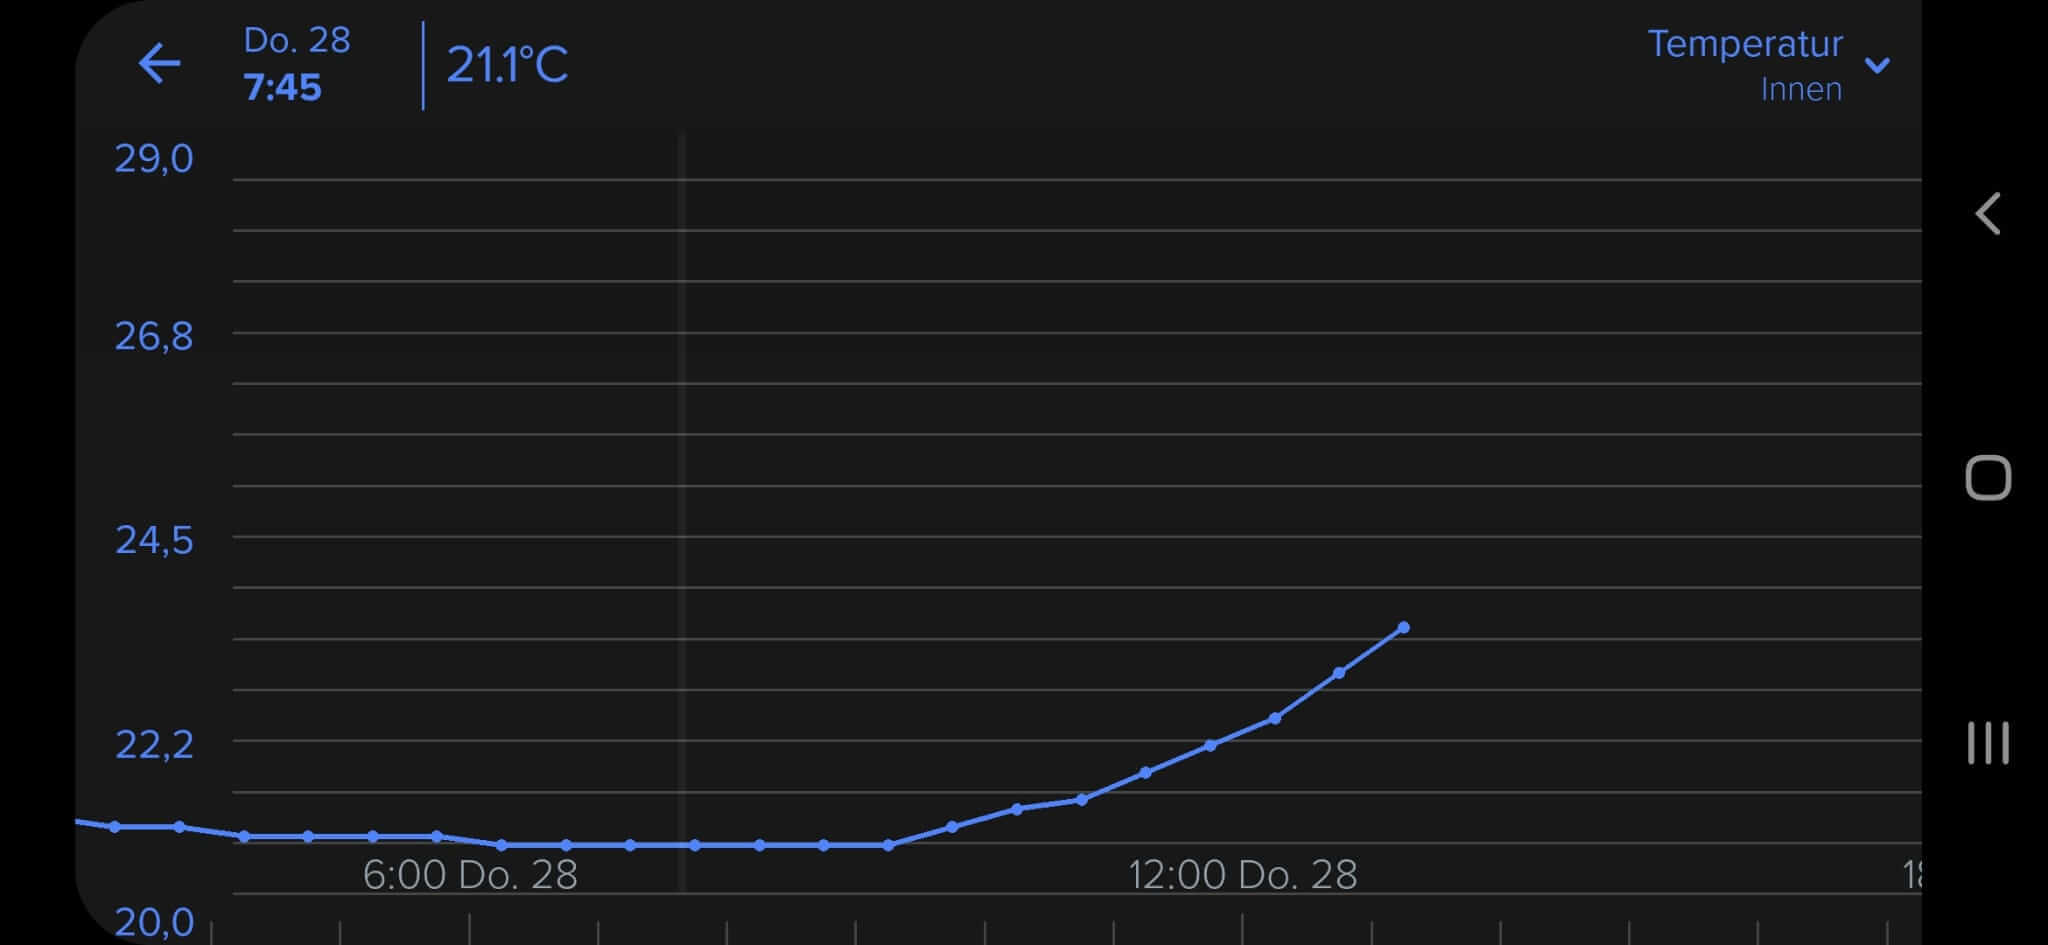This screenshot has width=2048, height=945.
Task: Tap the 6:00 Do. 28 time label
Action: point(470,875)
